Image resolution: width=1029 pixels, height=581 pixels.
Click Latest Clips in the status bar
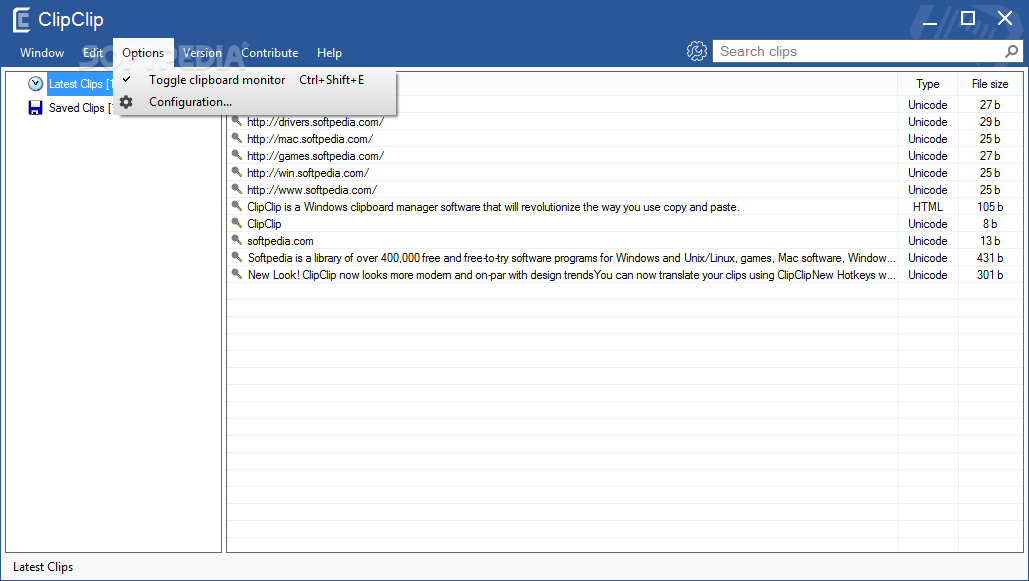(x=43, y=567)
